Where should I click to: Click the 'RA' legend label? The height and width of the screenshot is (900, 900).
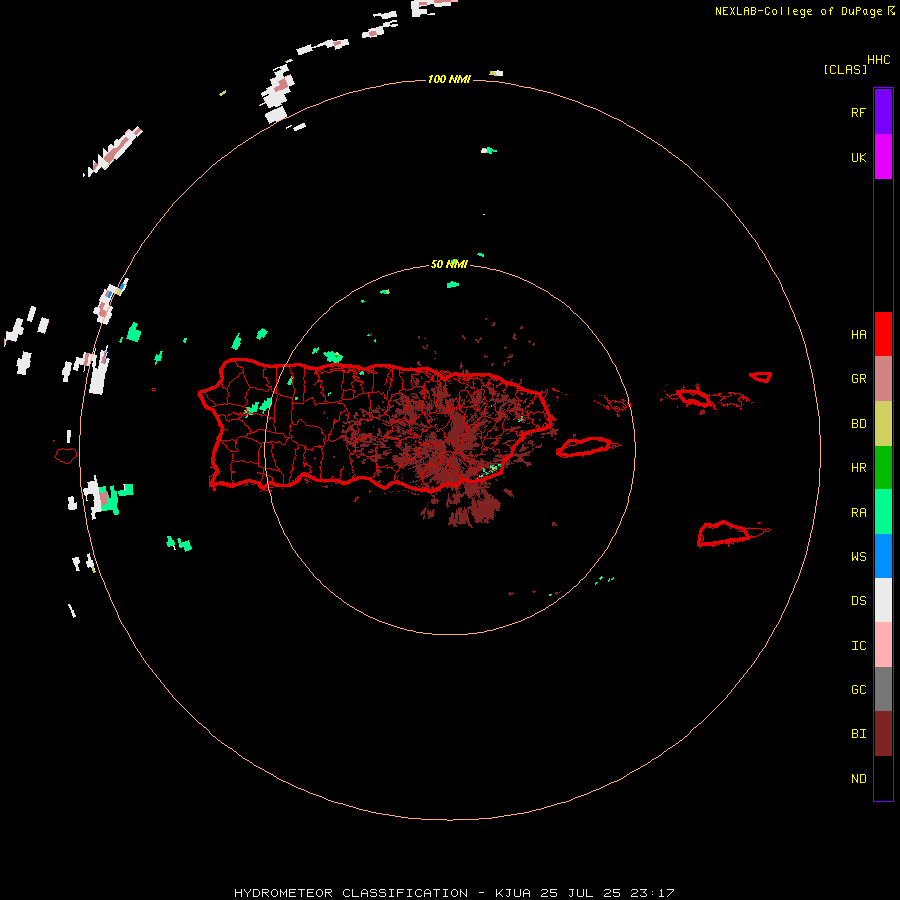(858, 513)
